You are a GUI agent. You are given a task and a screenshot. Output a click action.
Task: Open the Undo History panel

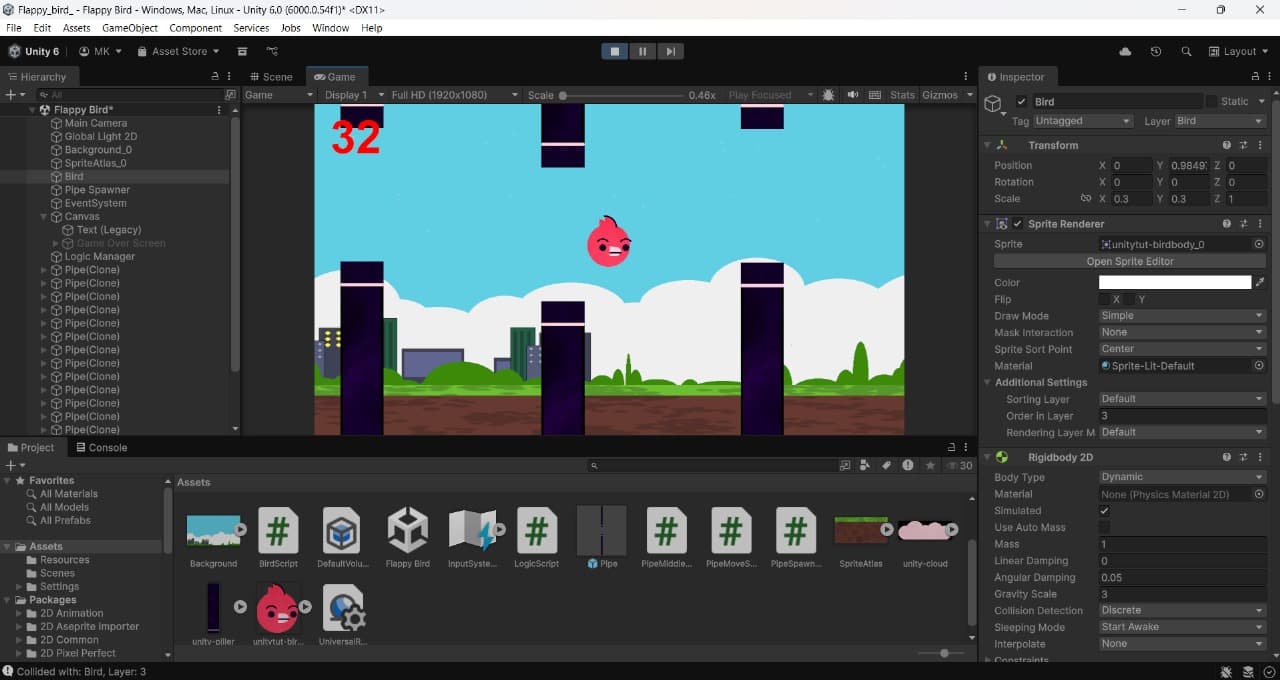click(x=1156, y=51)
